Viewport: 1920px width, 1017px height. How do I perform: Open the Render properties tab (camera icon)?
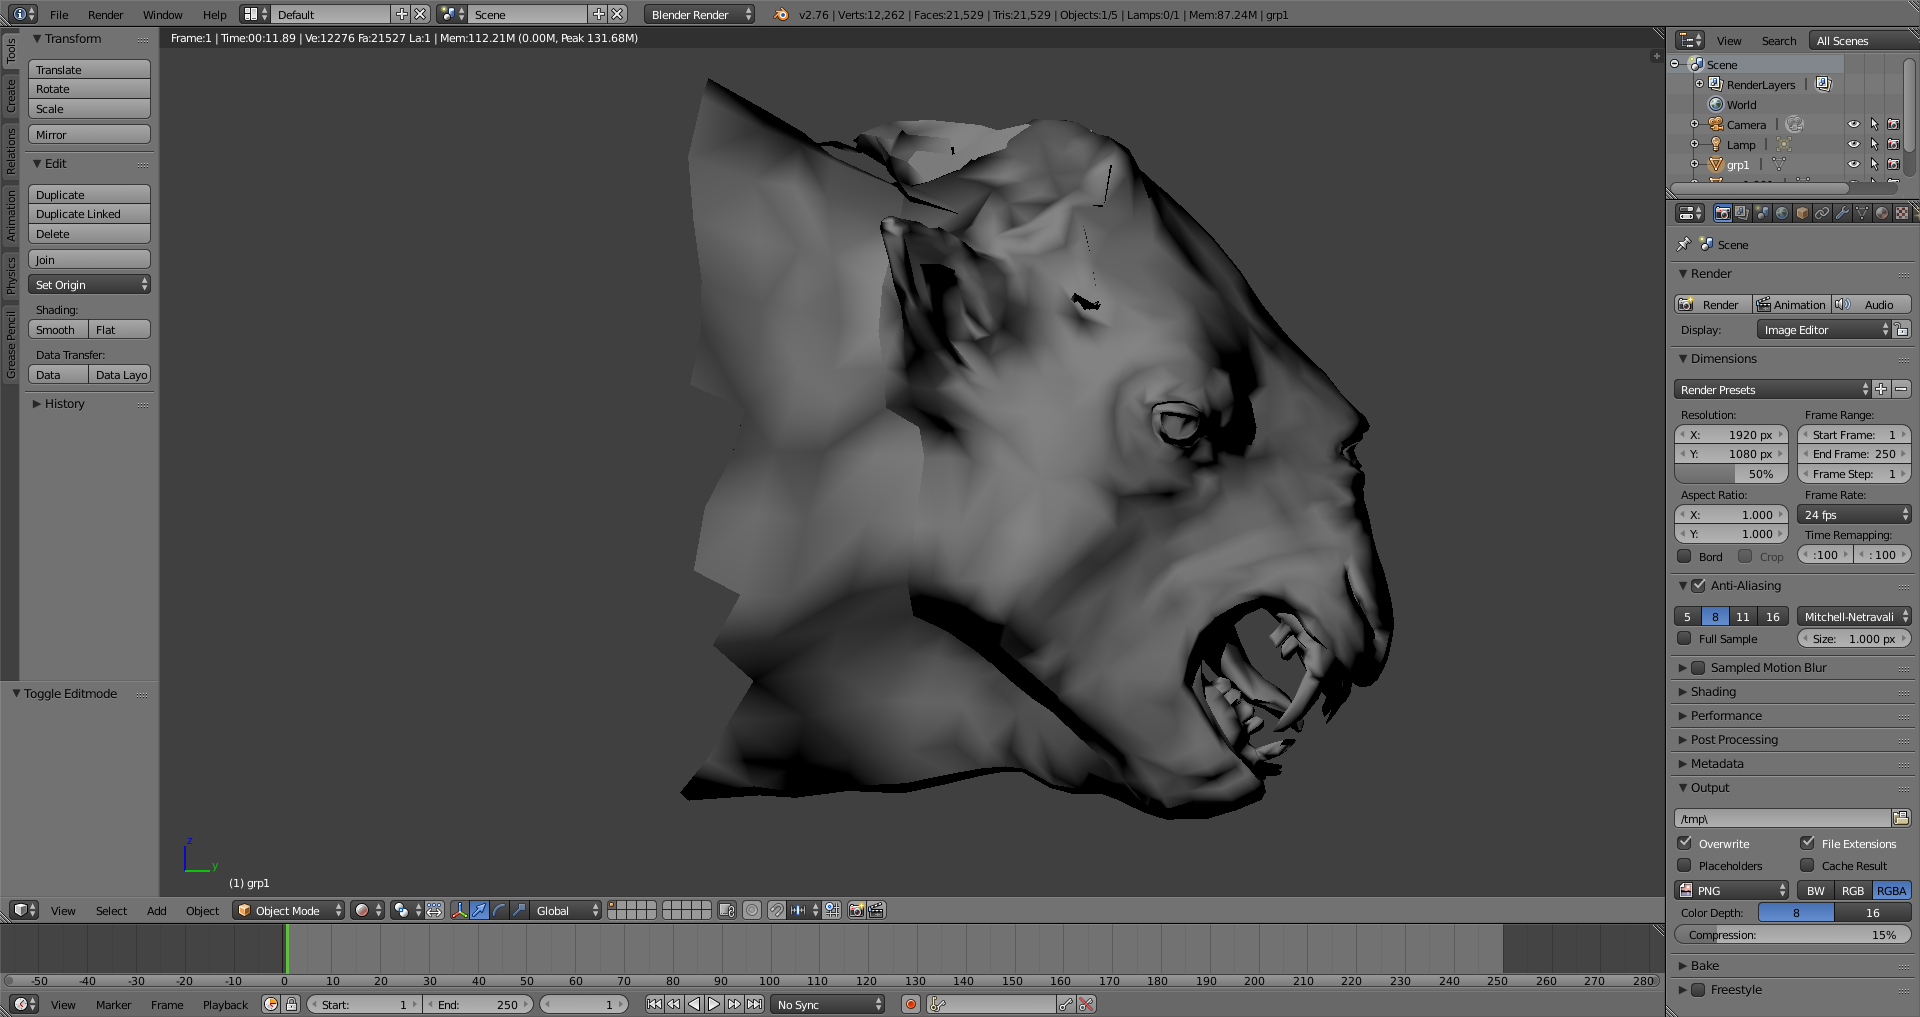pyautogui.click(x=1722, y=213)
